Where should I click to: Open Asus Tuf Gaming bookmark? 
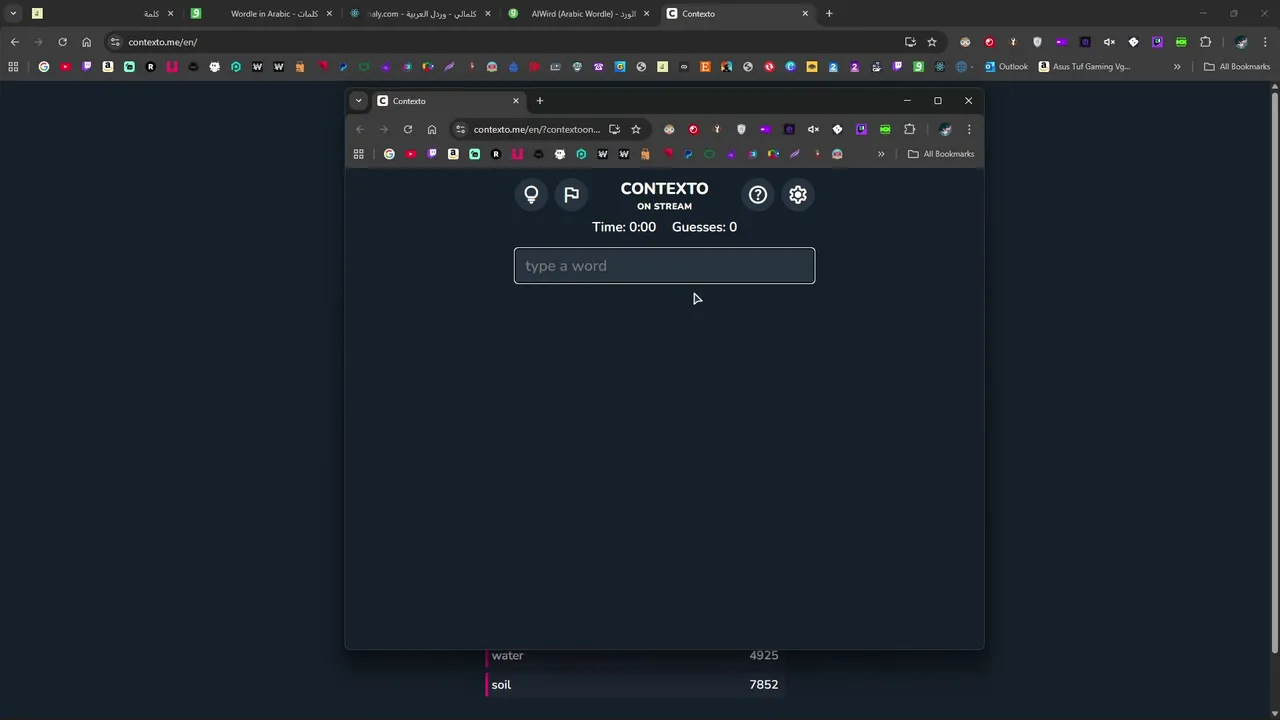pyautogui.click(x=1084, y=67)
